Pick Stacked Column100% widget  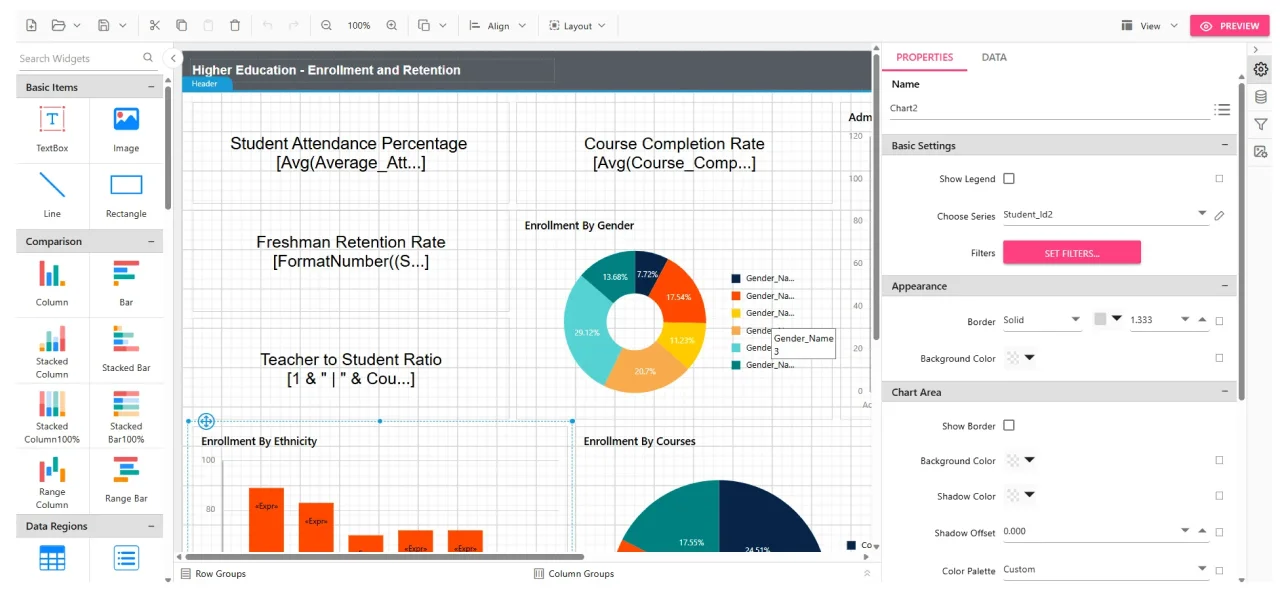tap(52, 417)
